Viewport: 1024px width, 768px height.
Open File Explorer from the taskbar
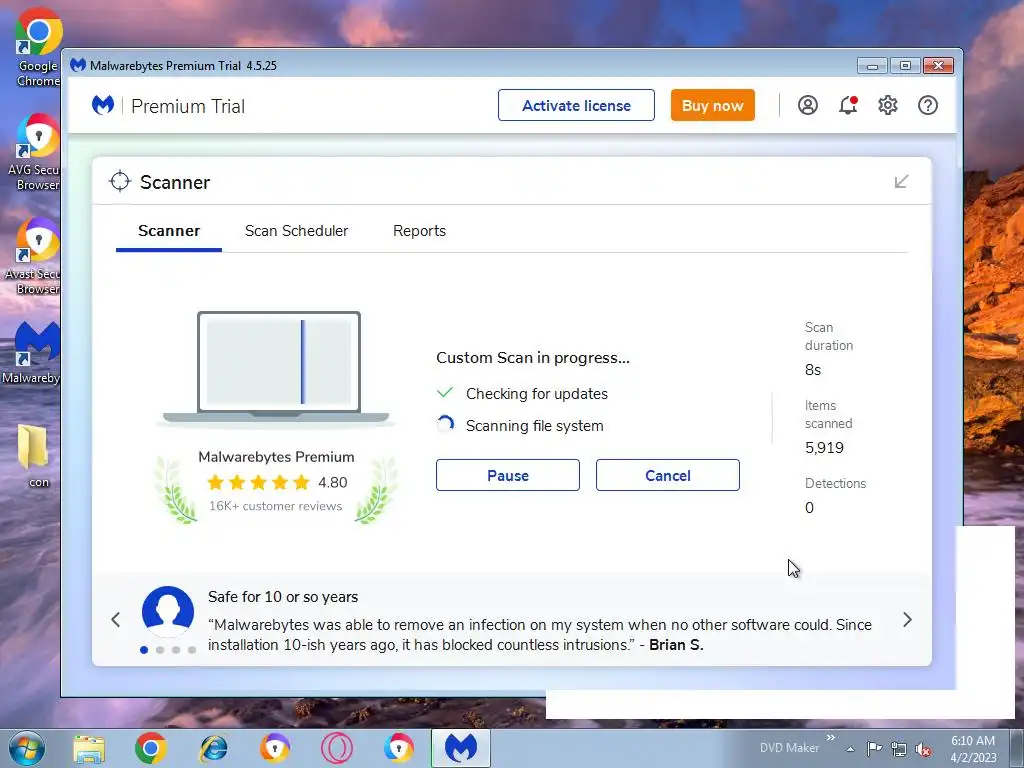point(89,749)
